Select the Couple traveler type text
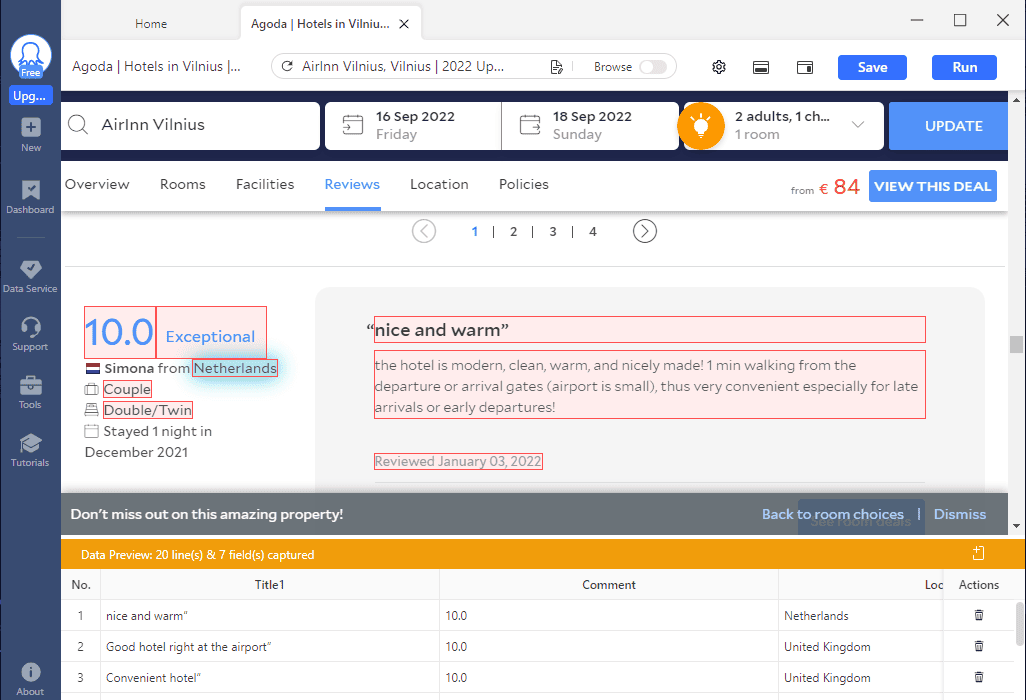Image resolution: width=1026 pixels, height=700 pixels. pos(127,389)
